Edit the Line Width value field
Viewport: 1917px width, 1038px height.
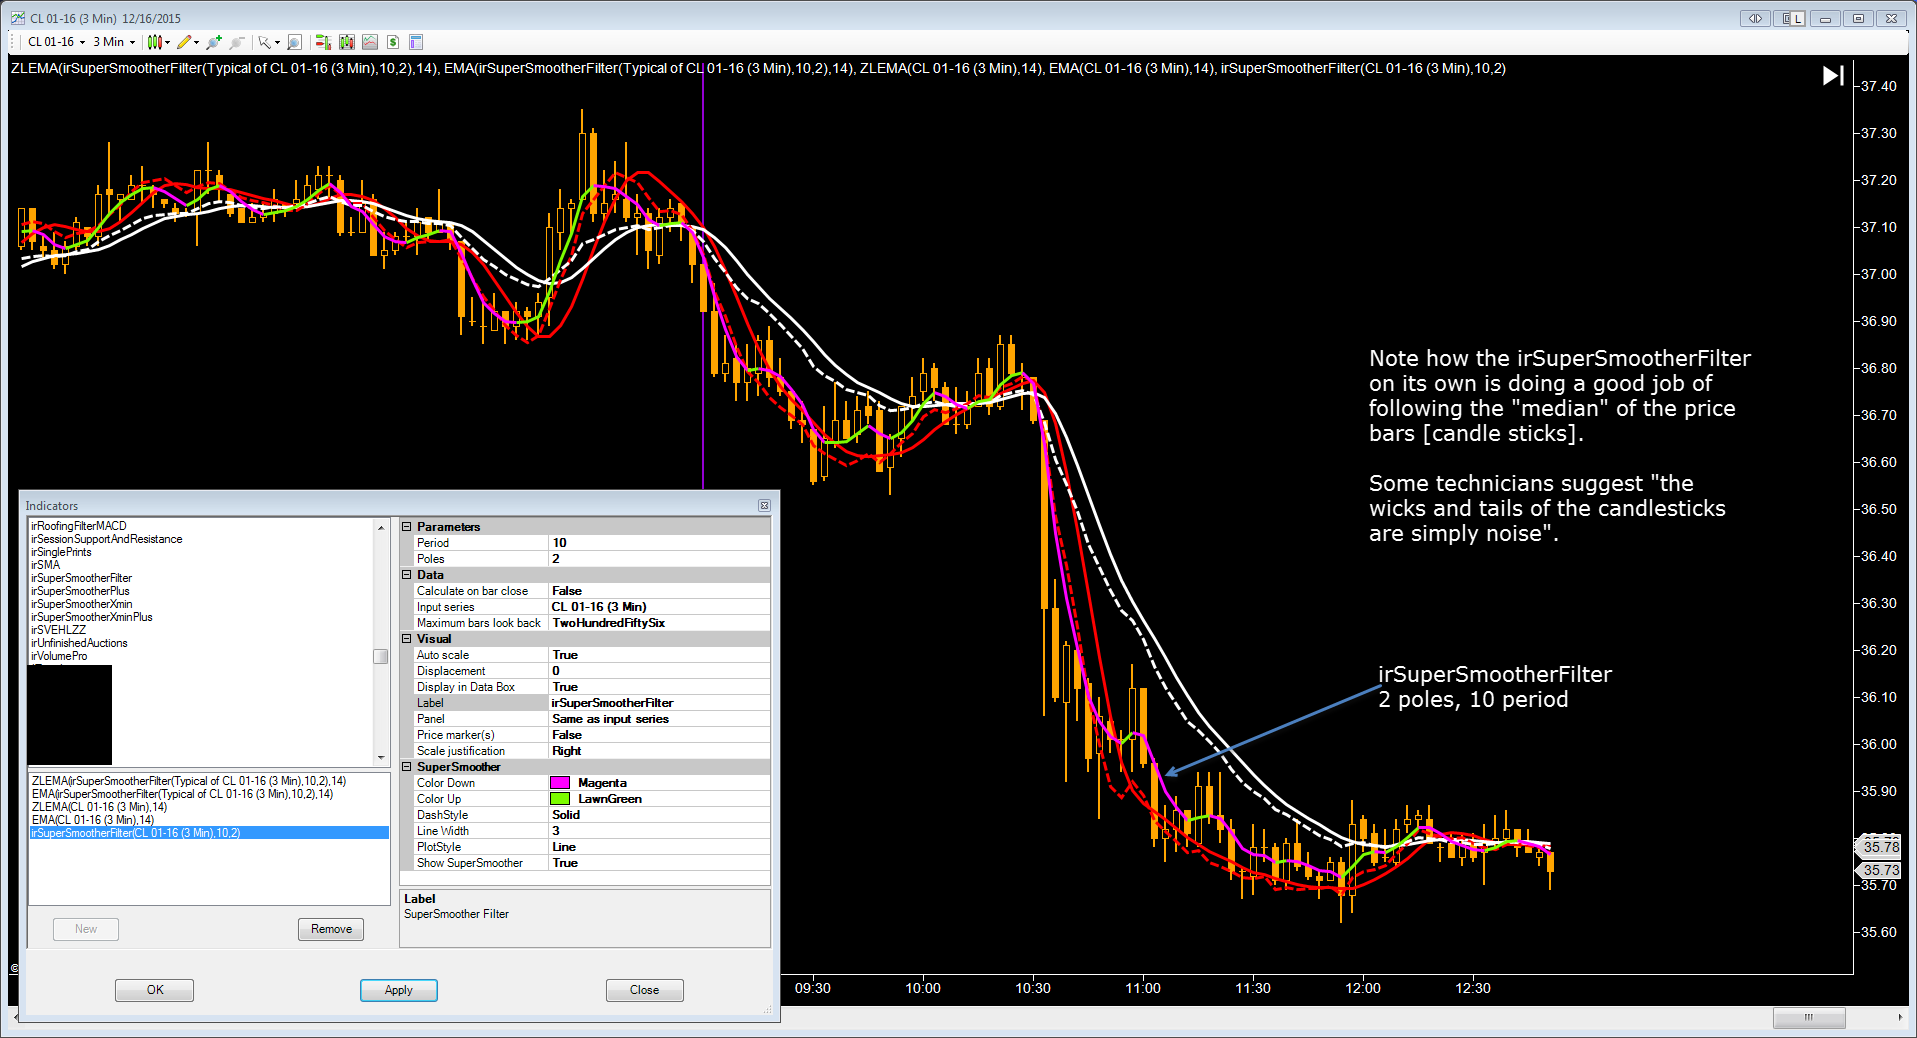[660, 831]
